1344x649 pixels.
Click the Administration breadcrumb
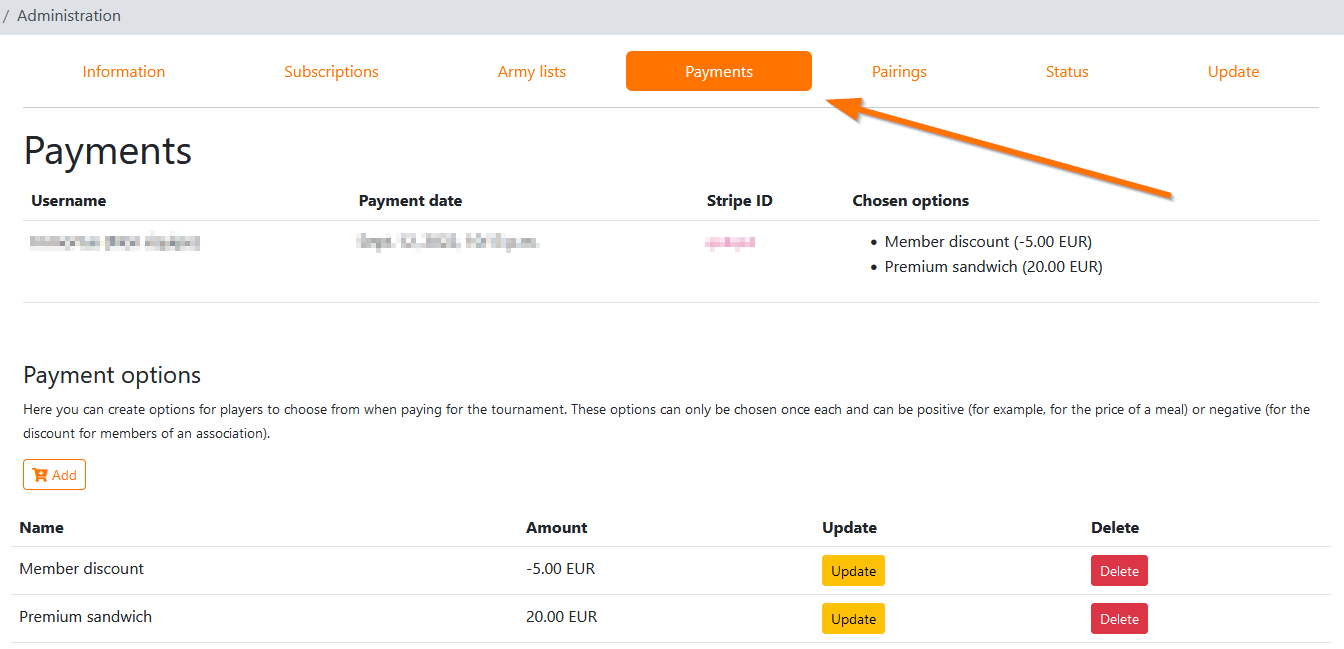click(x=69, y=16)
